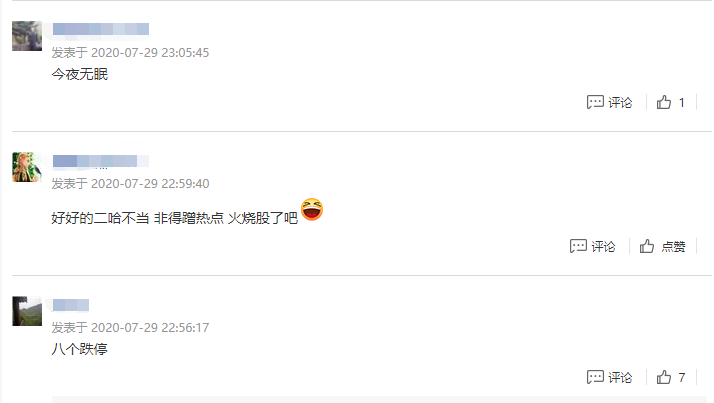Click the '点赞' label on second comment
This screenshot has height=403, width=714.
point(673,246)
